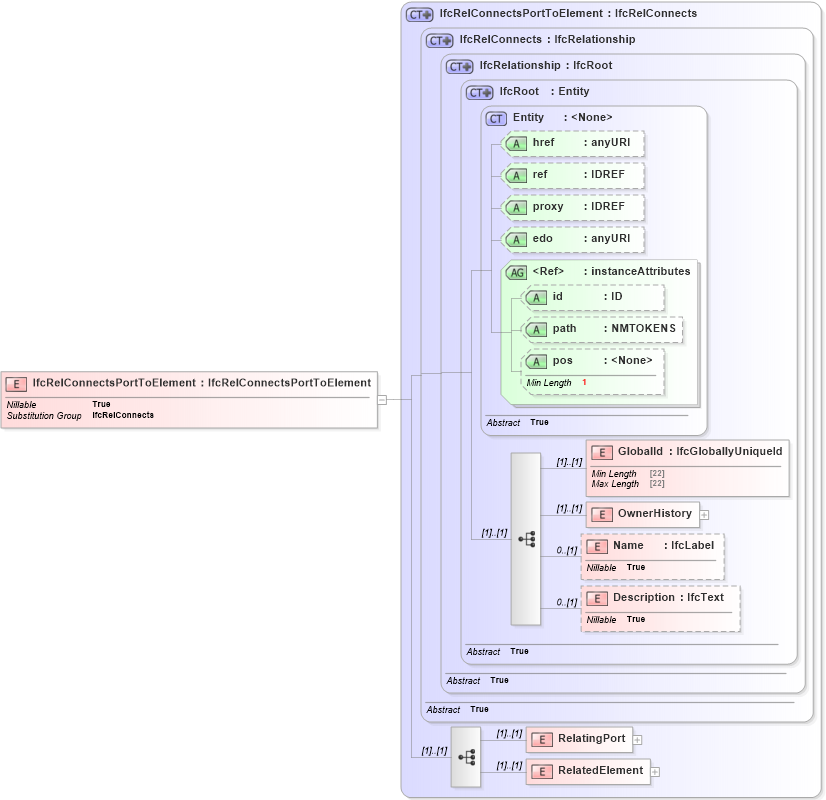Click the CT icon of Entity complex type
Screen dimensions: 826x800
(x=495, y=118)
